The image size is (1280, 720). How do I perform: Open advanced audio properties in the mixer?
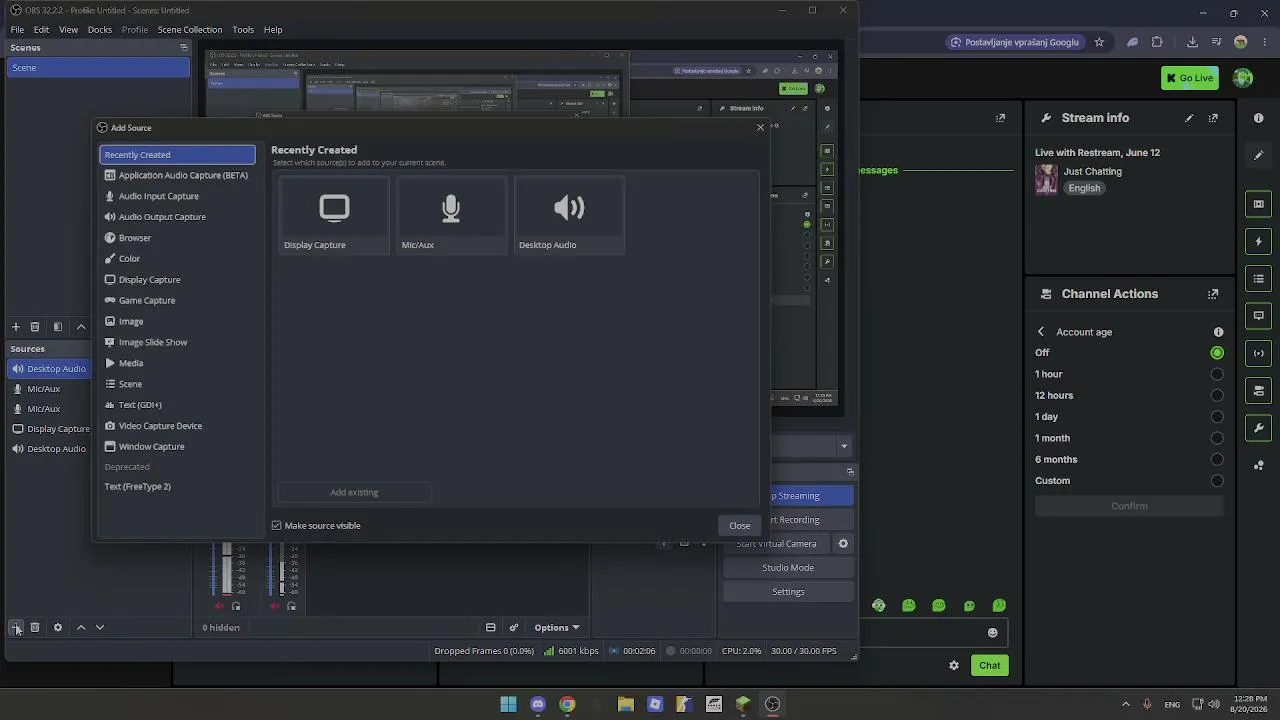(x=514, y=628)
